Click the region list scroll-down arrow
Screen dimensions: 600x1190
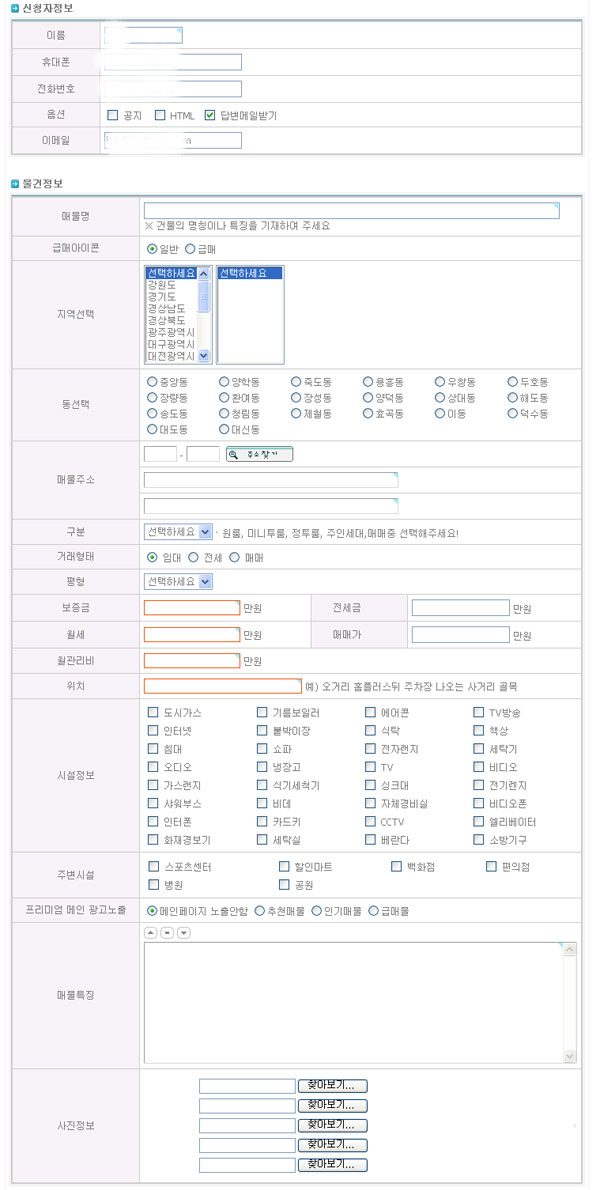[x=203, y=355]
